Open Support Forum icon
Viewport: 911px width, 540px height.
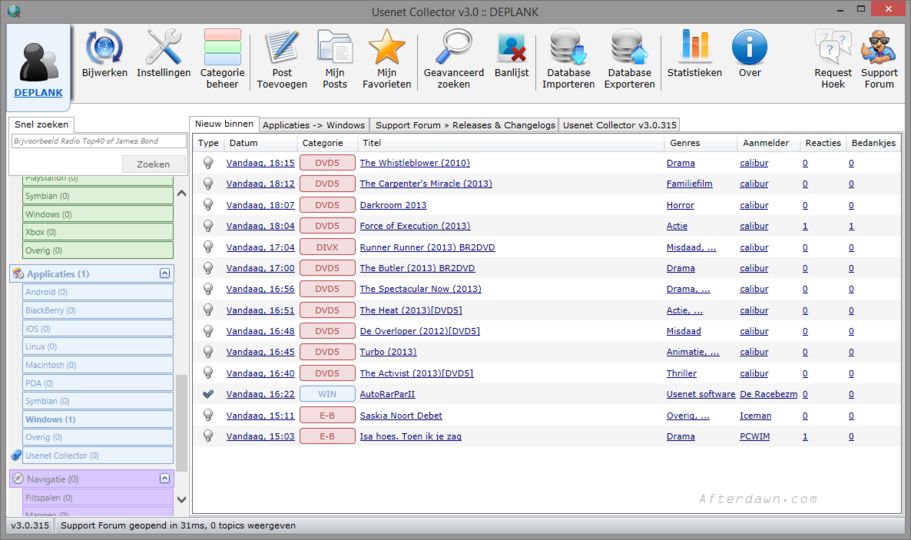point(879,47)
